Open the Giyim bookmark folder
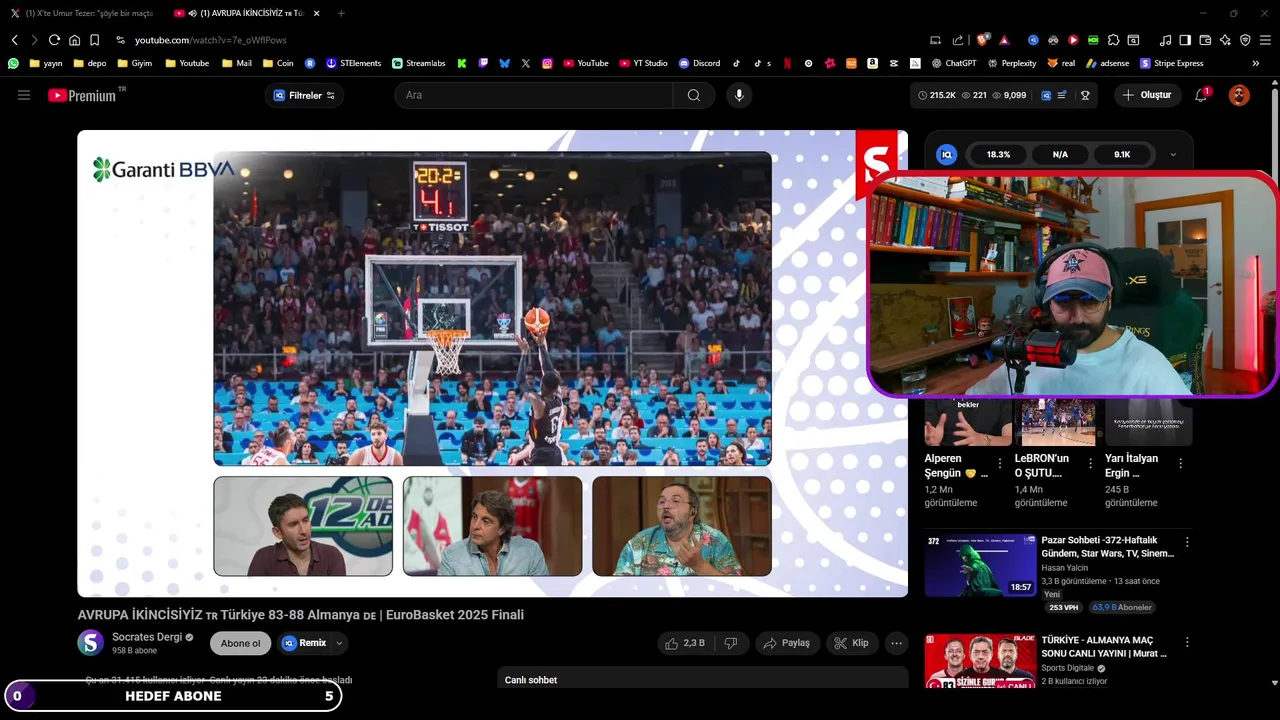 point(135,63)
